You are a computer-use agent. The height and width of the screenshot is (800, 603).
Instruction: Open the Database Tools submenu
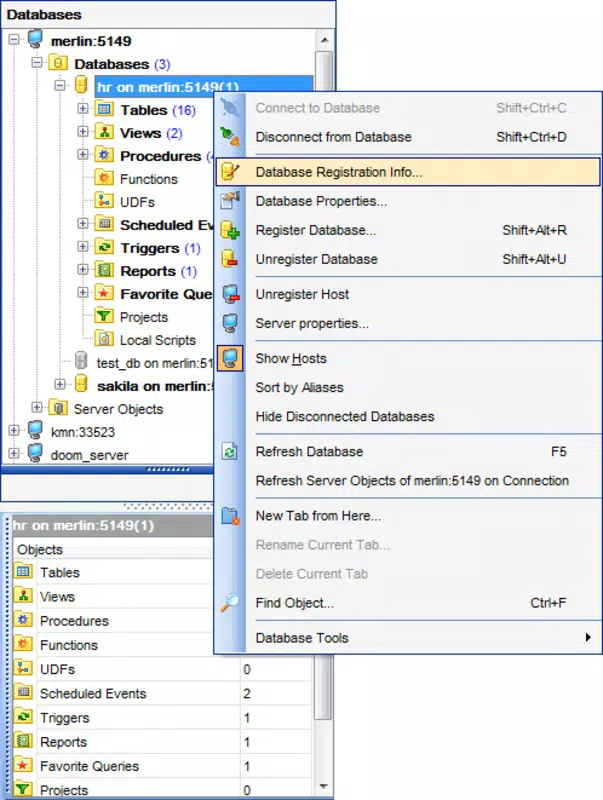pos(407,638)
